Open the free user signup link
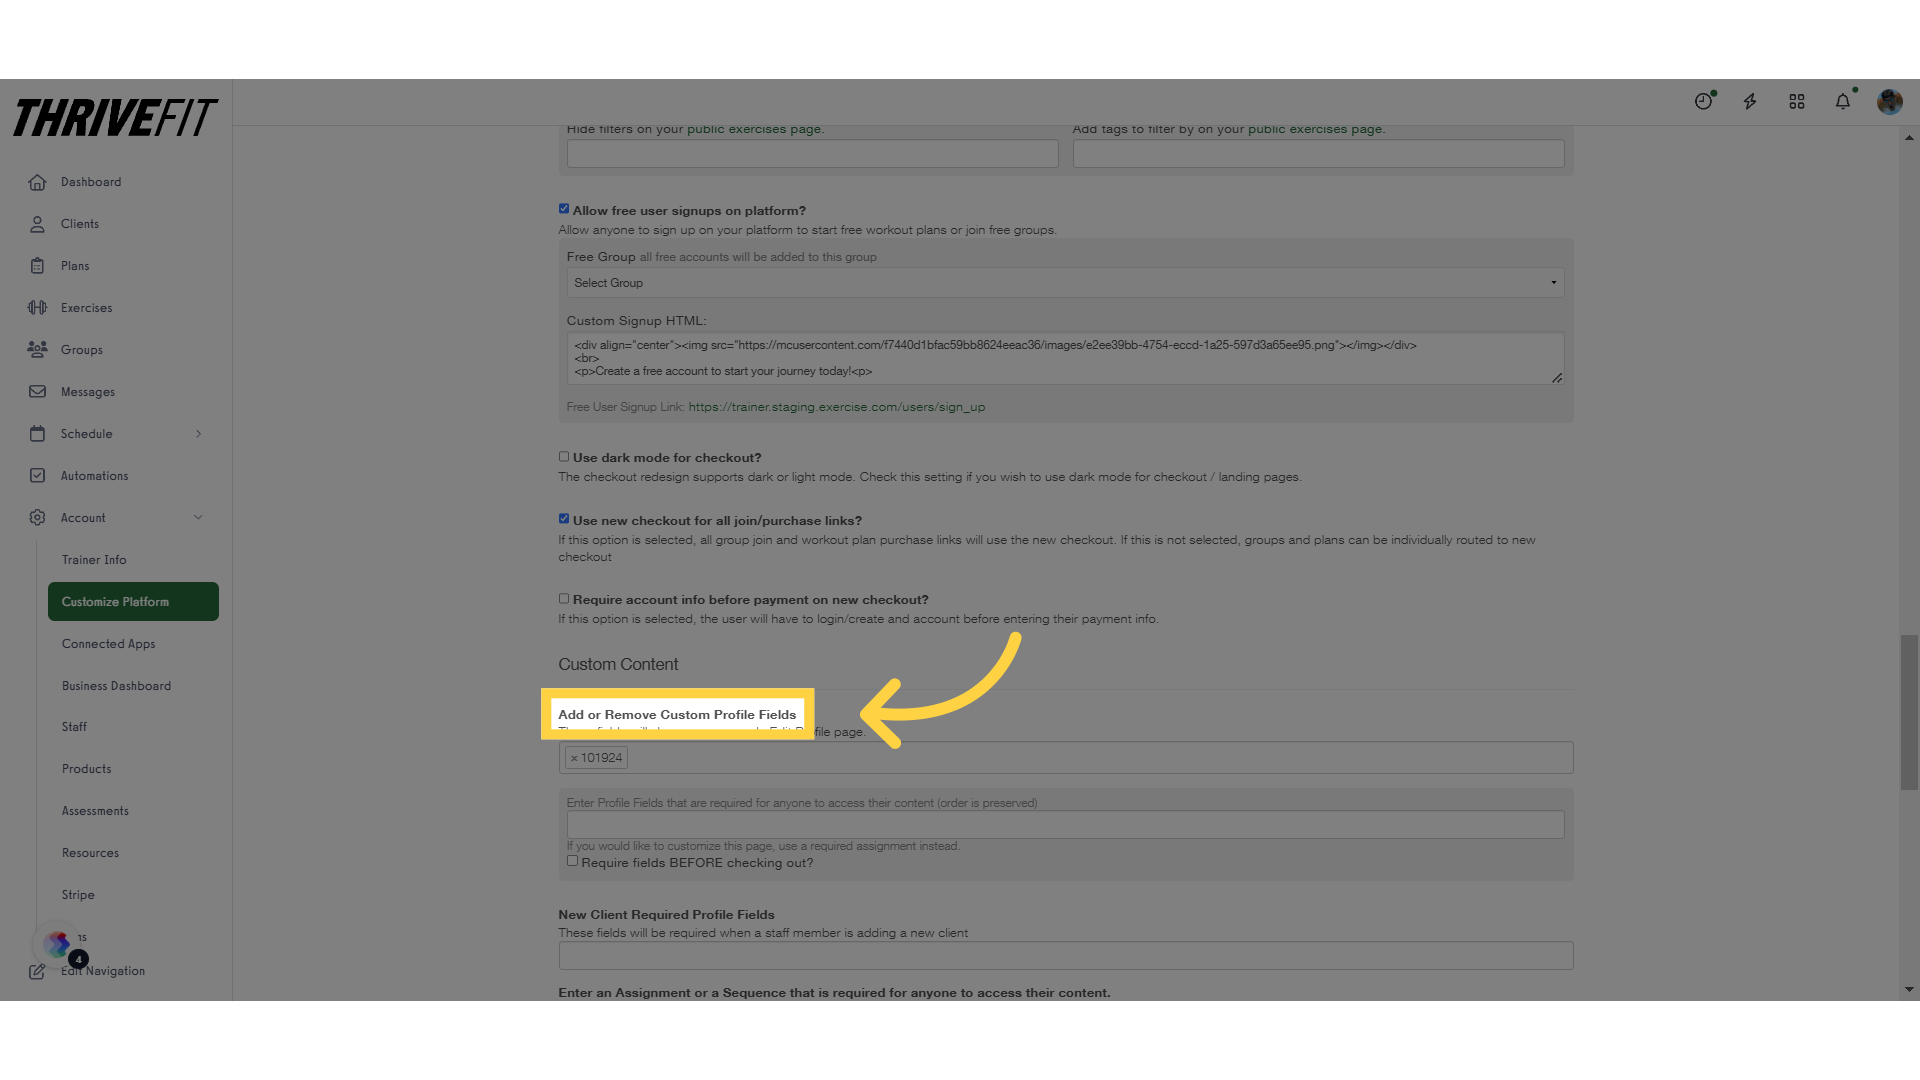Screen dimensions: 1920x1080 [x=836, y=406]
